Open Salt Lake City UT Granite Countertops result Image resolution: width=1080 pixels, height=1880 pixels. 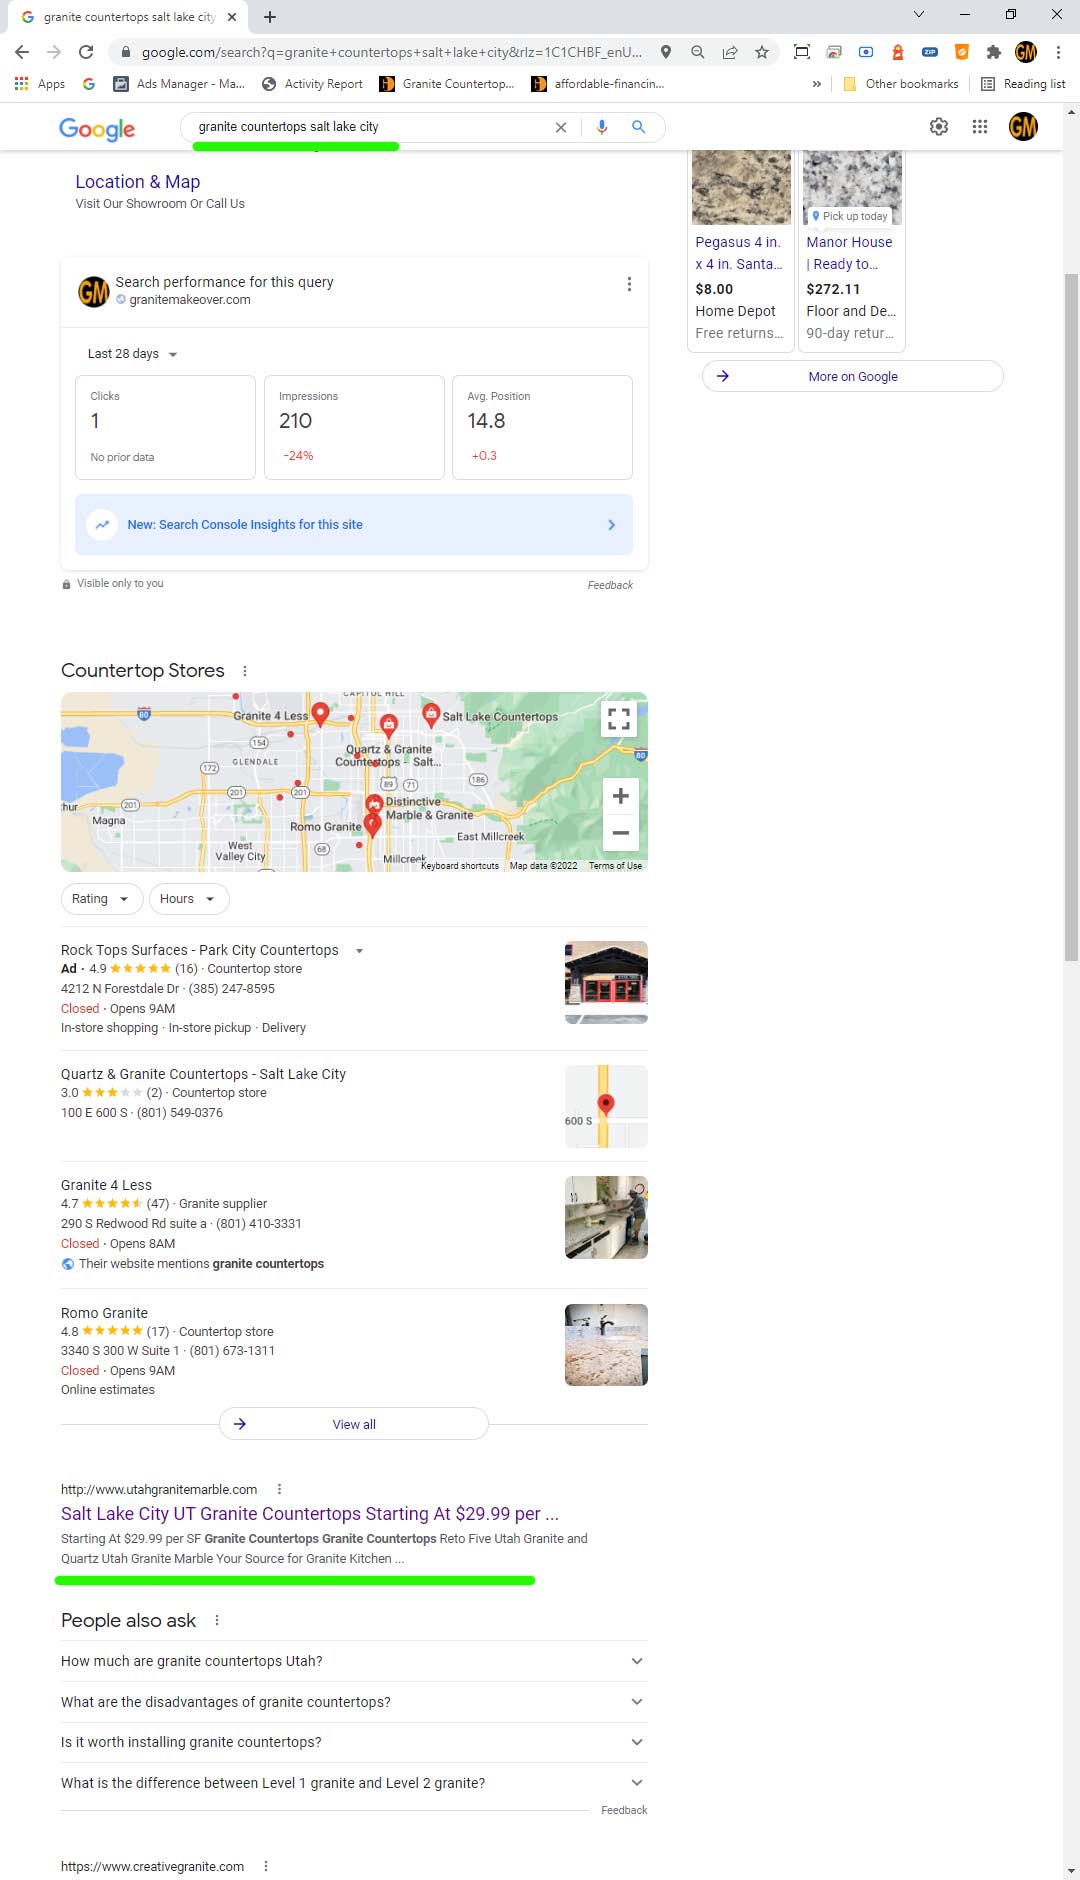(310, 1514)
